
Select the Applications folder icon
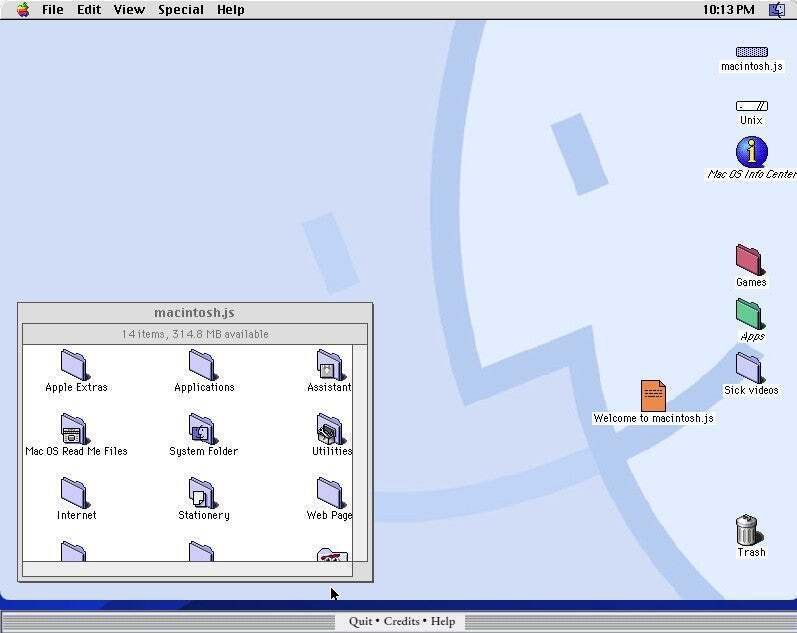click(203, 365)
